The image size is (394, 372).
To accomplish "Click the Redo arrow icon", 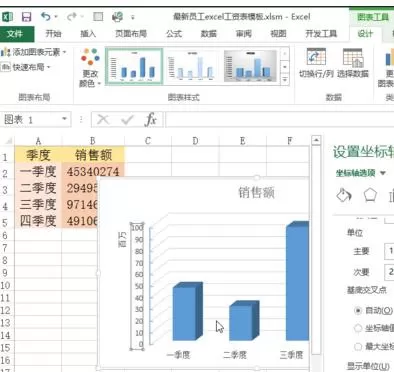I will point(71,16).
